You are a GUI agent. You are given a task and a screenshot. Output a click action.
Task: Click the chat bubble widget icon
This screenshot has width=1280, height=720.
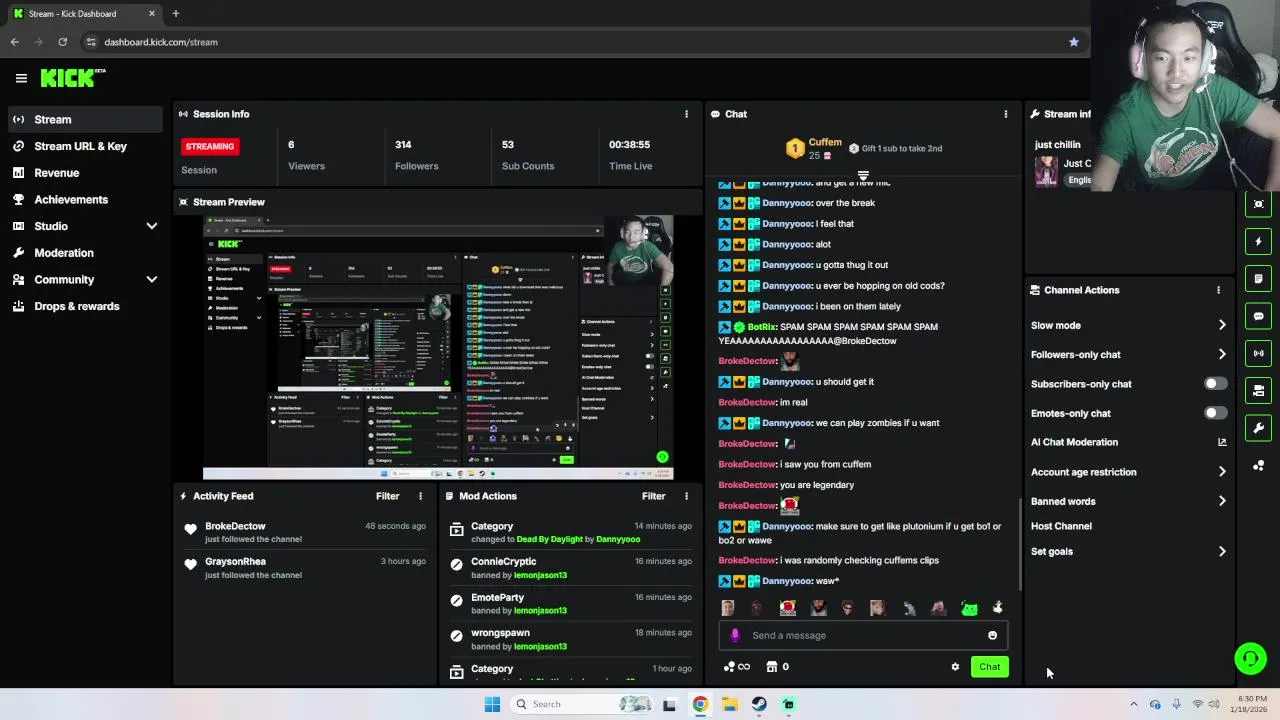coord(1258,316)
